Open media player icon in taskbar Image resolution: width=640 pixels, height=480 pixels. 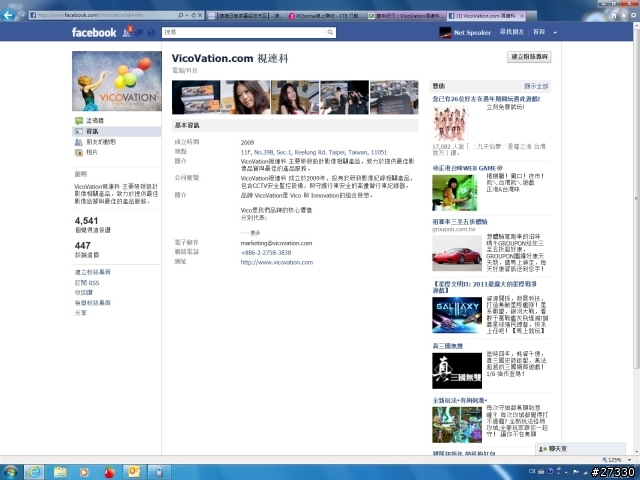(x=84, y=472)
